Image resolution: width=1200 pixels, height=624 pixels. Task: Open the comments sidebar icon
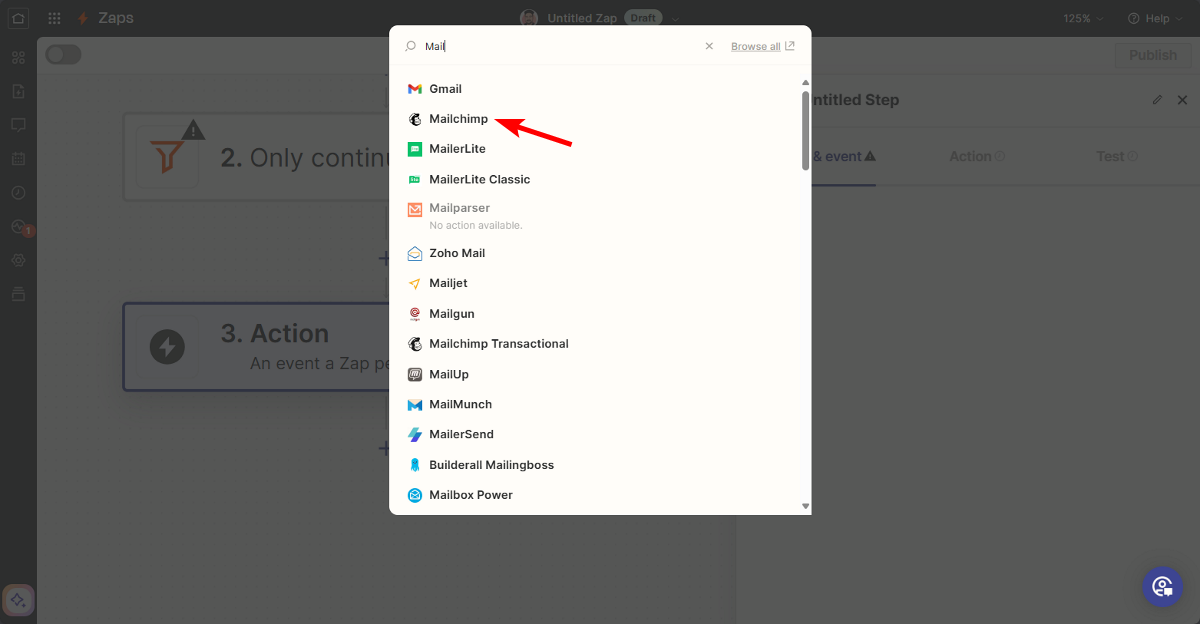click(x=18, y=125)
